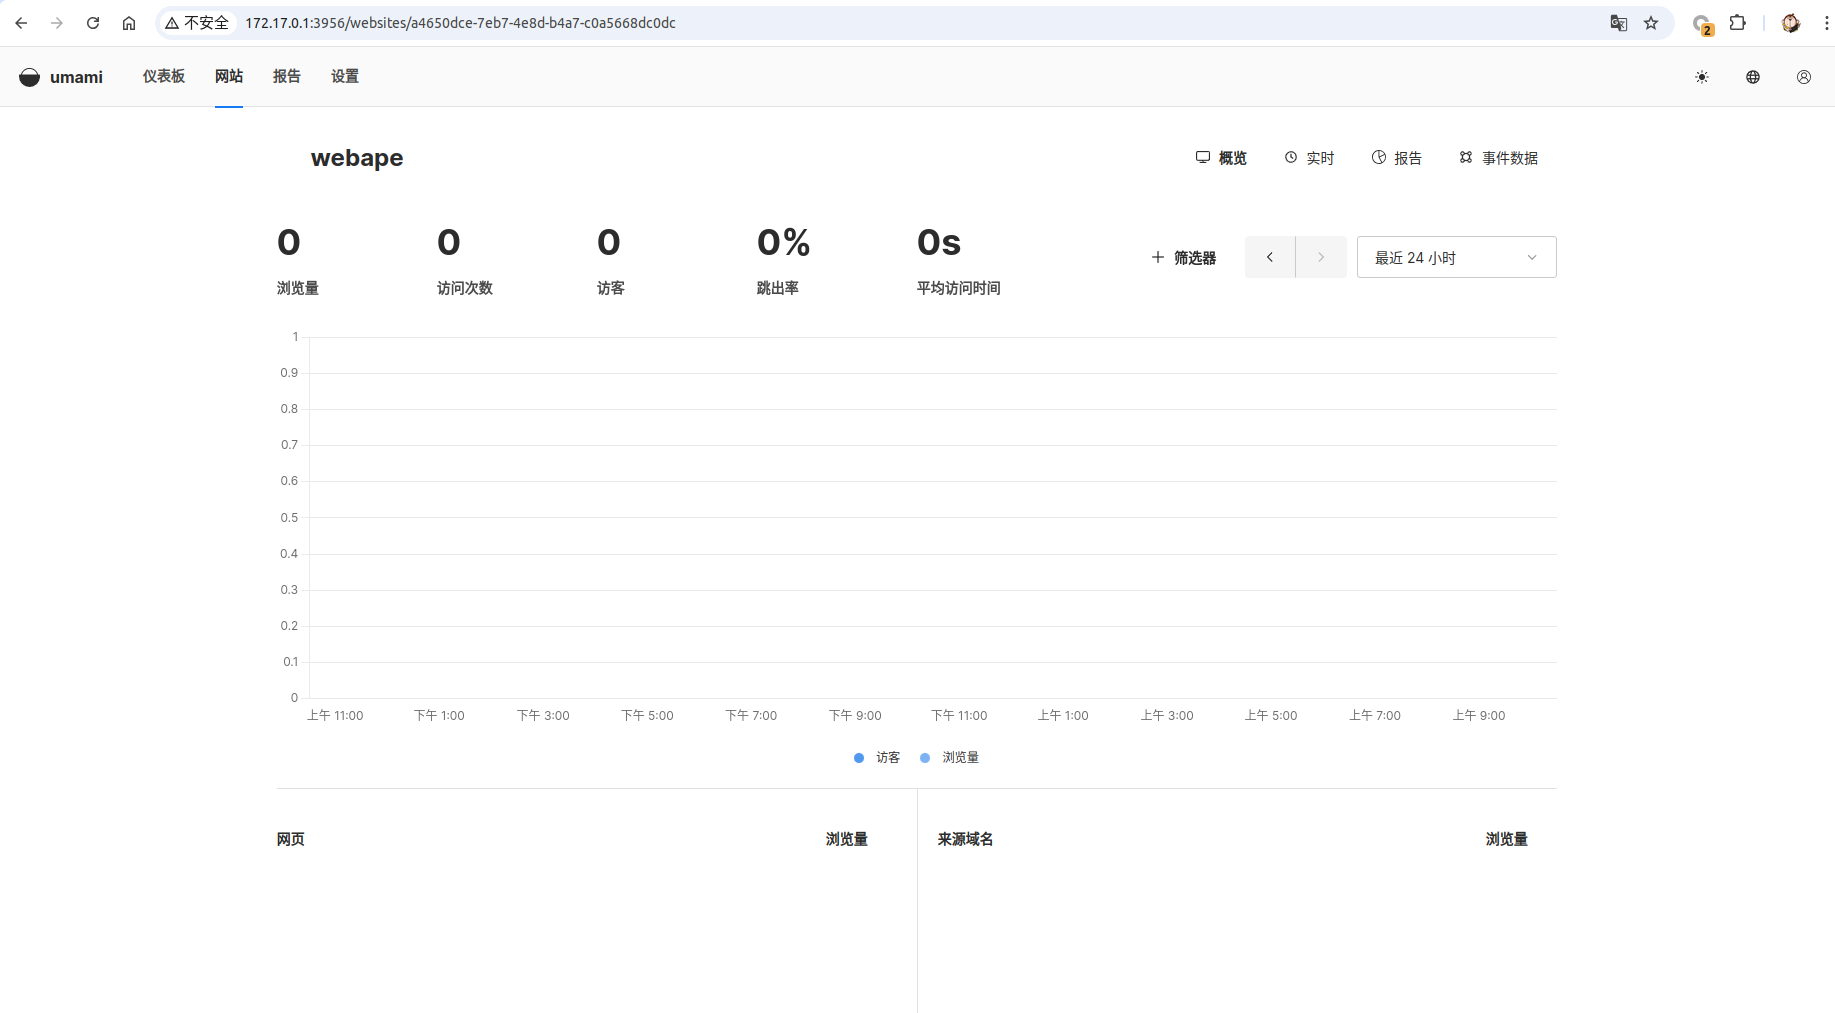Click the 0s average visit time value
The width and height of the screenshot is (1835, 1013).
[x=939, y=242]
